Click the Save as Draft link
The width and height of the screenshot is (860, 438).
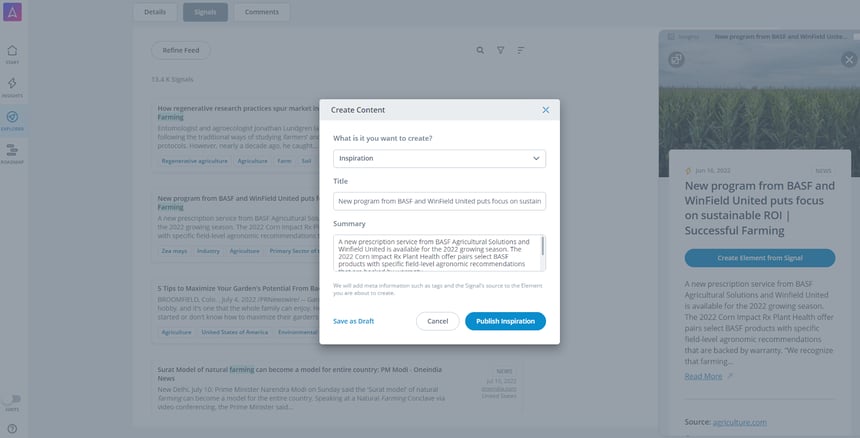tap(353, 321)
